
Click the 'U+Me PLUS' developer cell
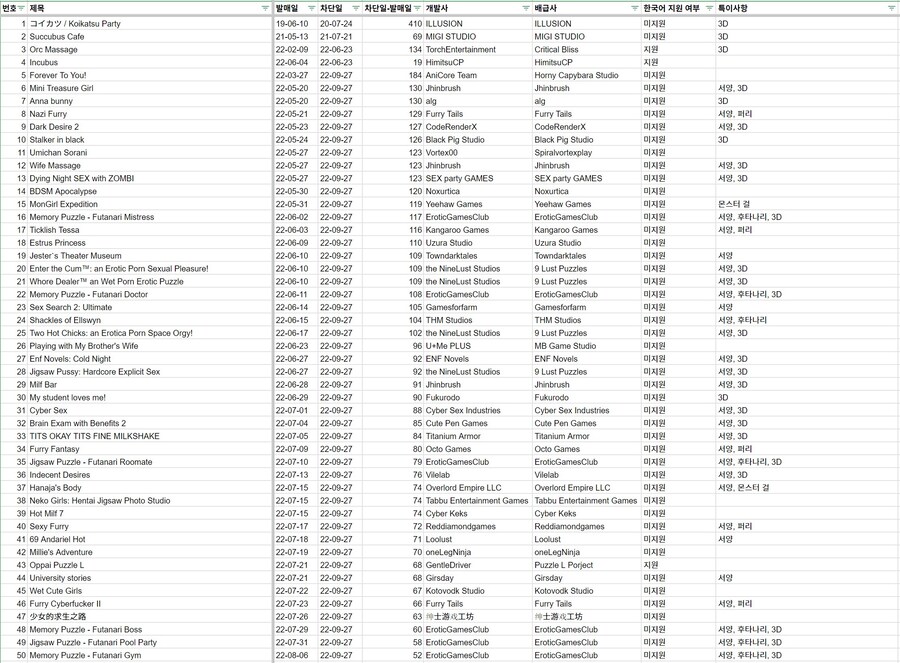478,346
